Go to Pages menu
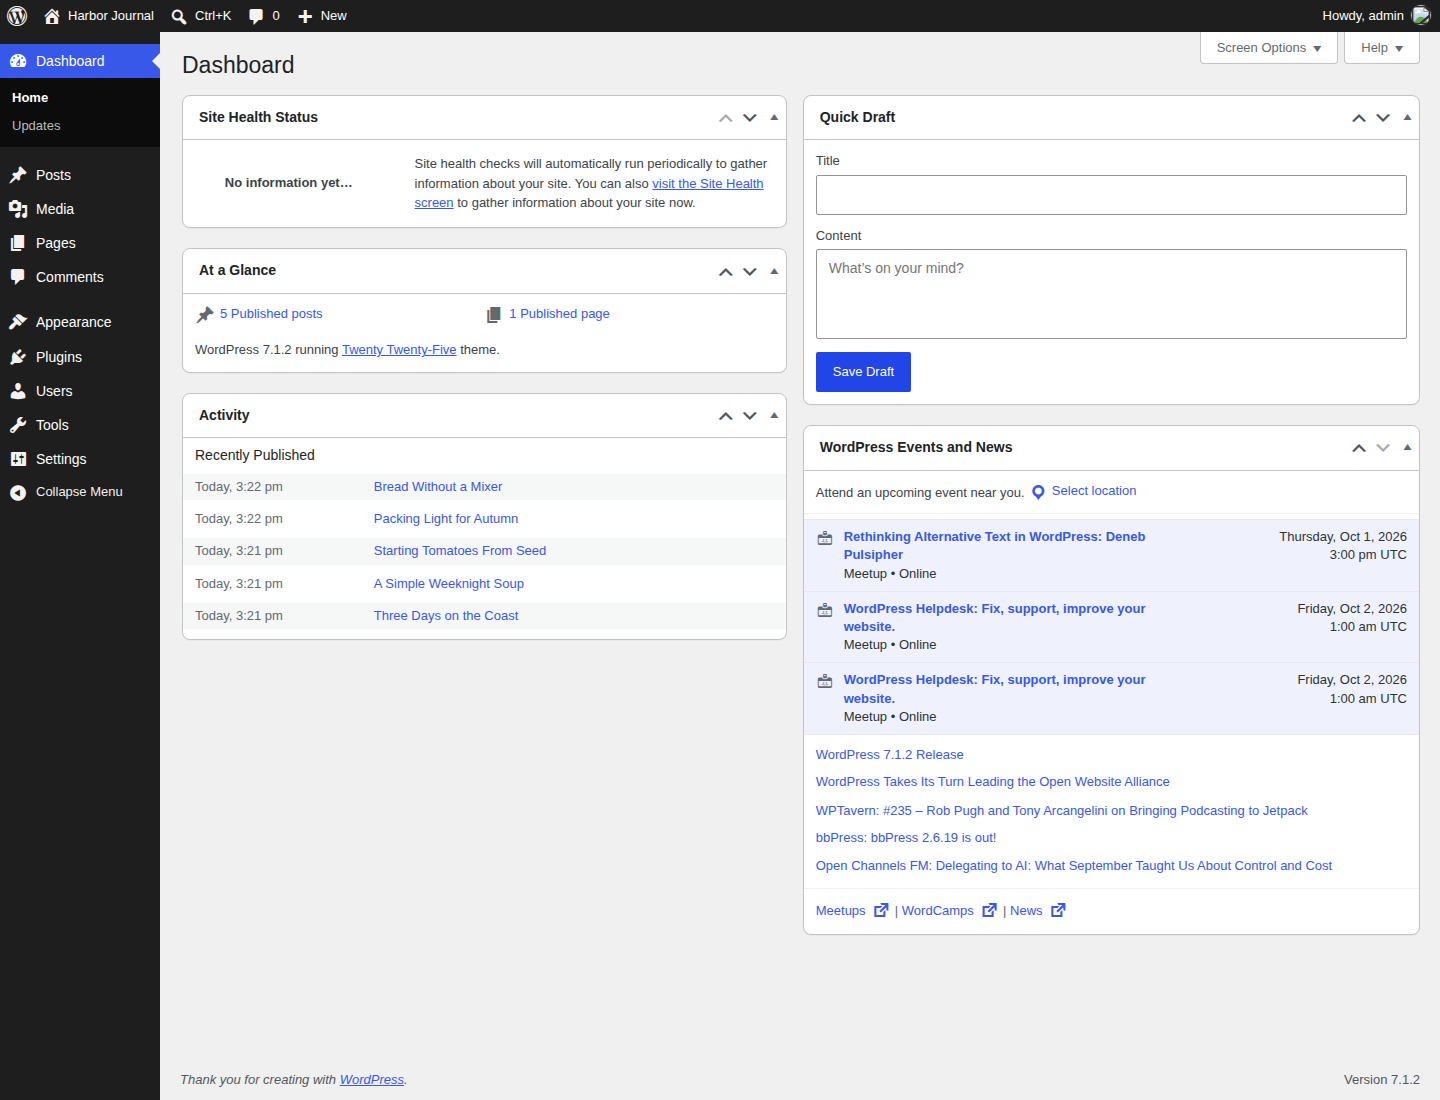Viewport: 1440px width, 1100px height. 80,243
